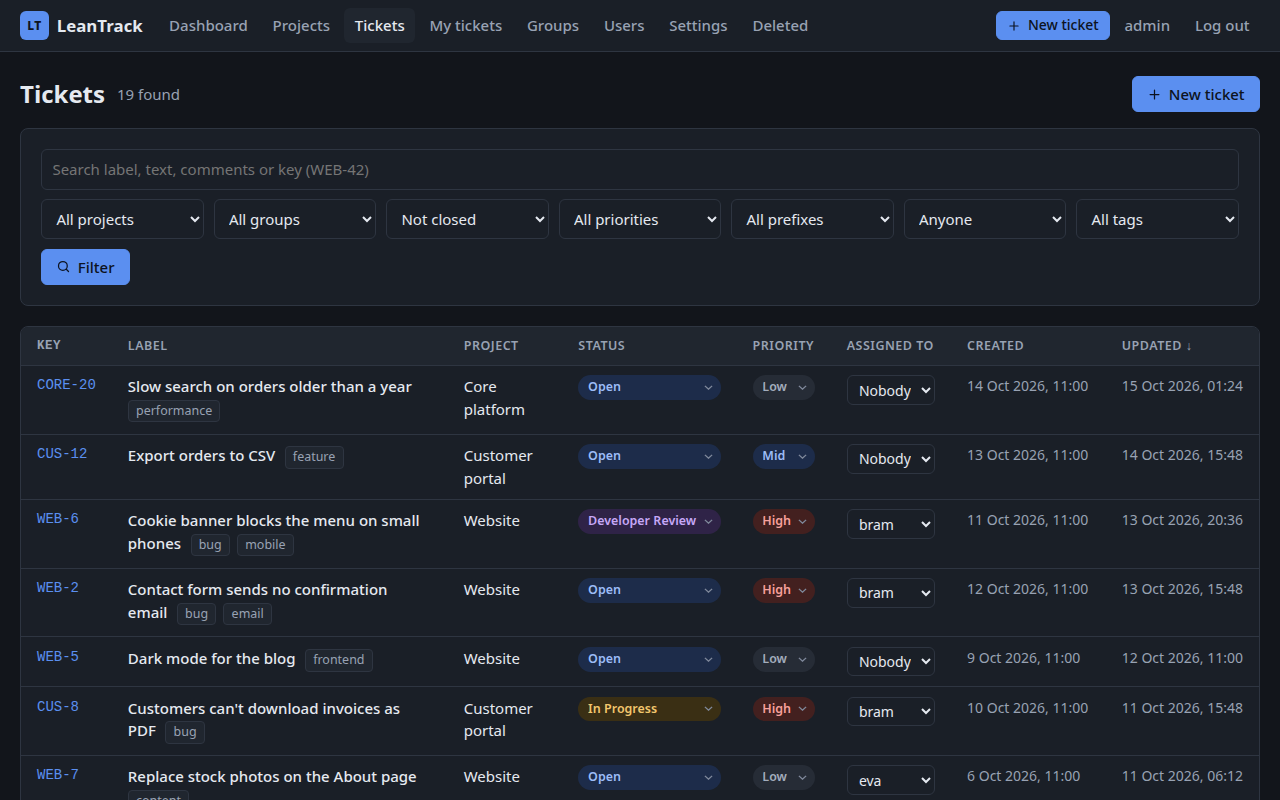
Task: Click the performance tag on CORE-20
Action: (174, 411)
